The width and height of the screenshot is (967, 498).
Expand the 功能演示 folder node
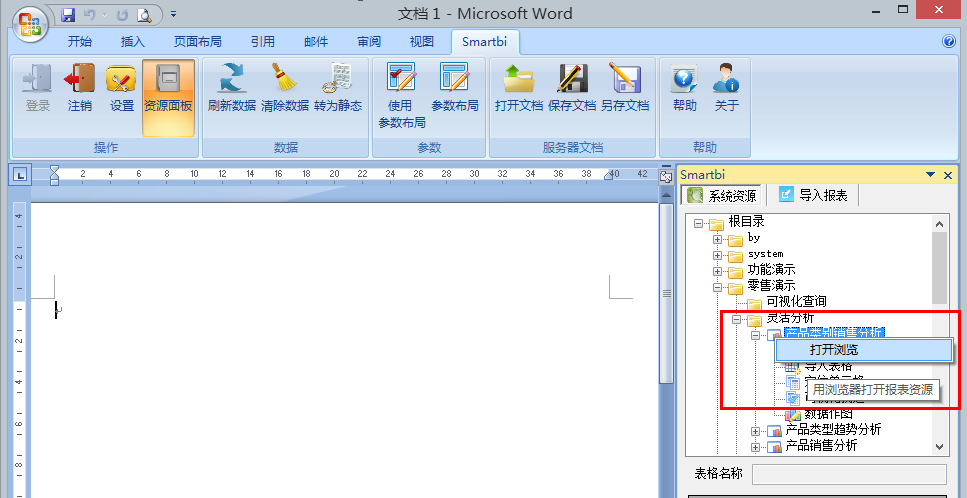tap(717, 271)
